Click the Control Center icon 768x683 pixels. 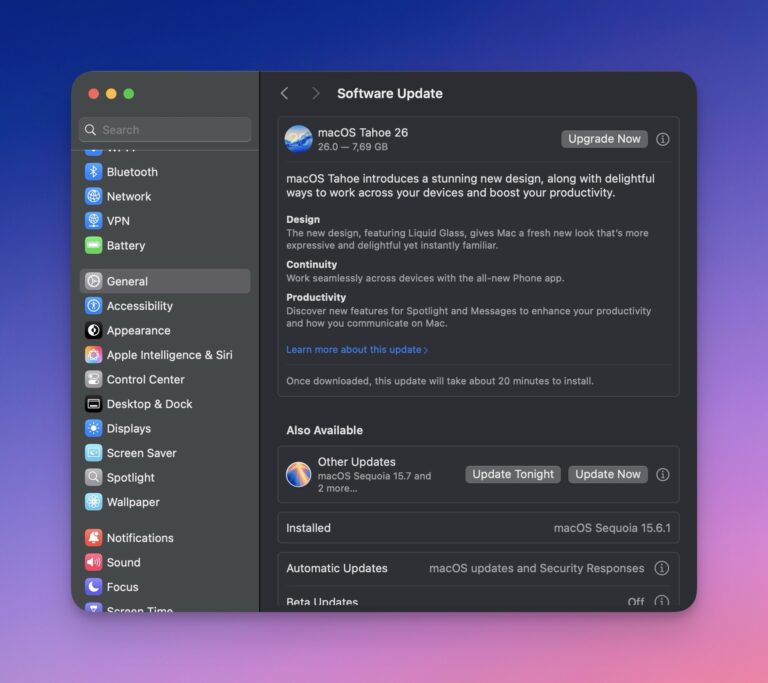coord(93,380)
